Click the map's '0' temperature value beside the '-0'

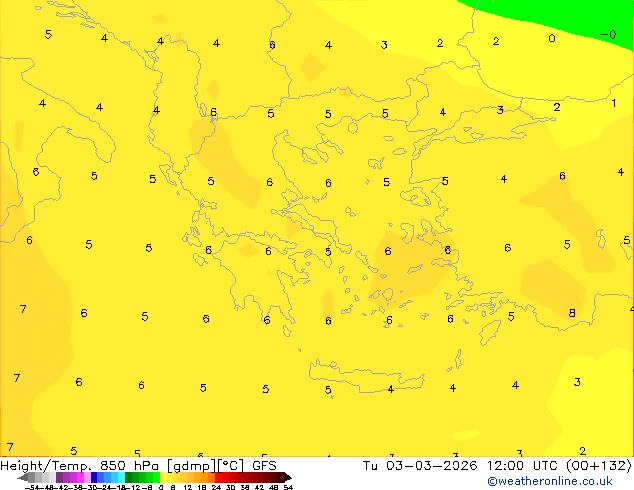click(552, 38)
